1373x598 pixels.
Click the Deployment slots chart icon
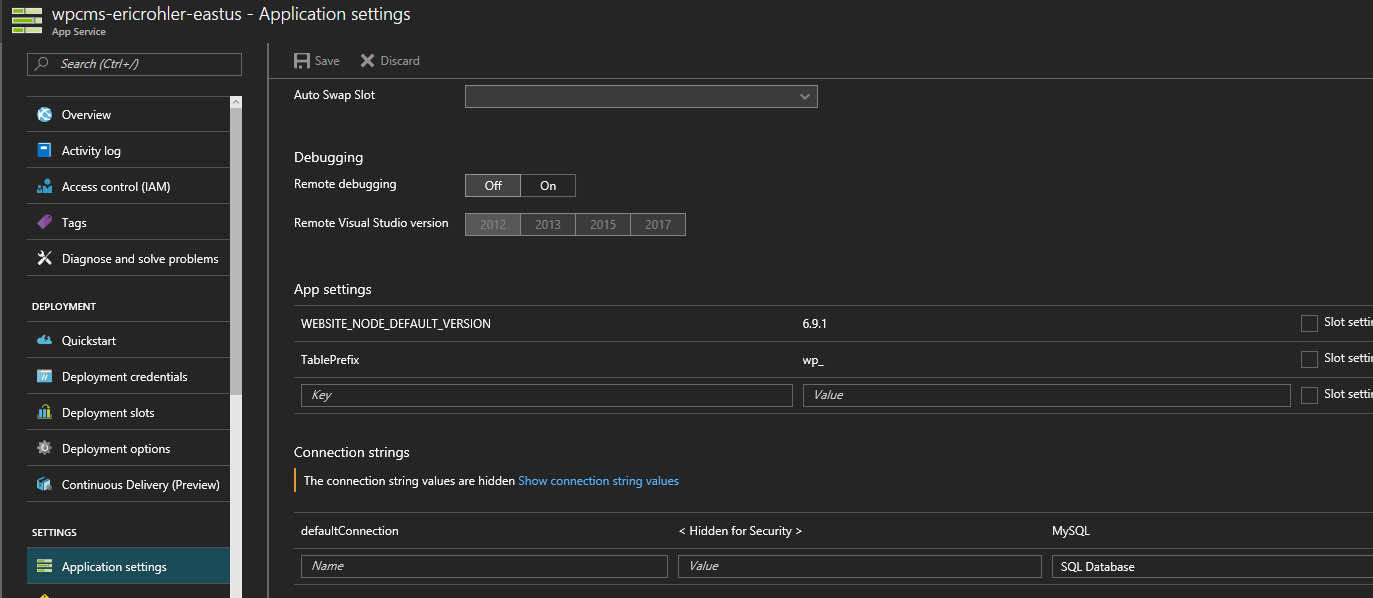coord(44,413)
